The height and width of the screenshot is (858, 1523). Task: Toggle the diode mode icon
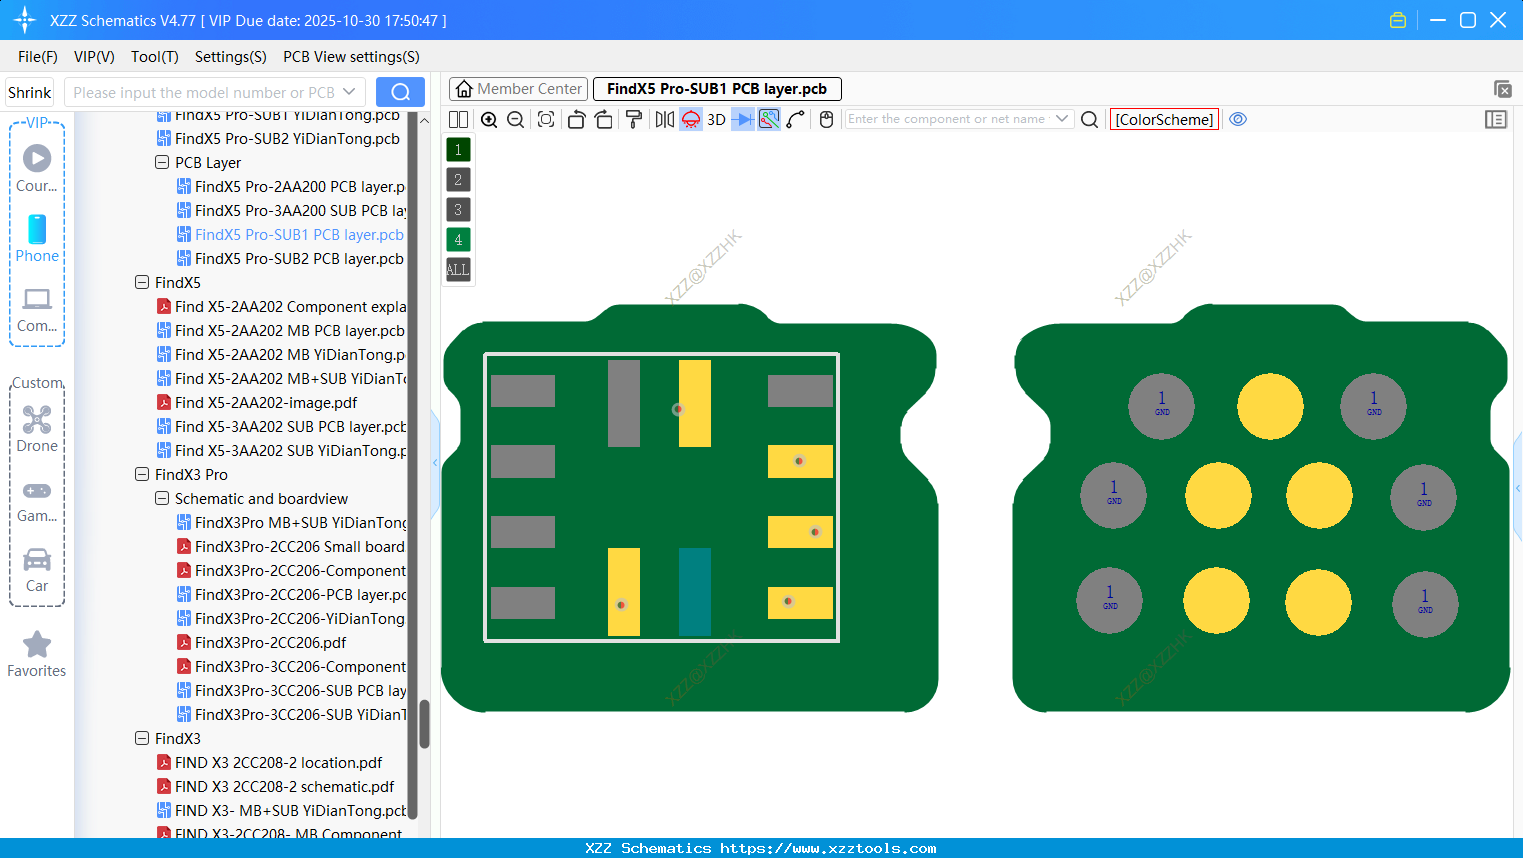[743, 120]
